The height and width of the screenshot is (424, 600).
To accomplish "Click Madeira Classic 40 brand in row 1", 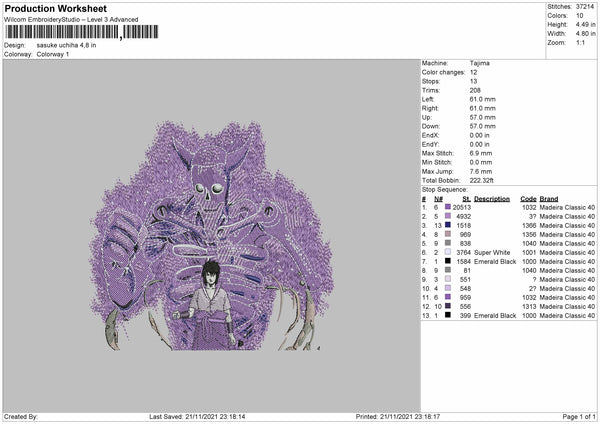I will [567, 207].
